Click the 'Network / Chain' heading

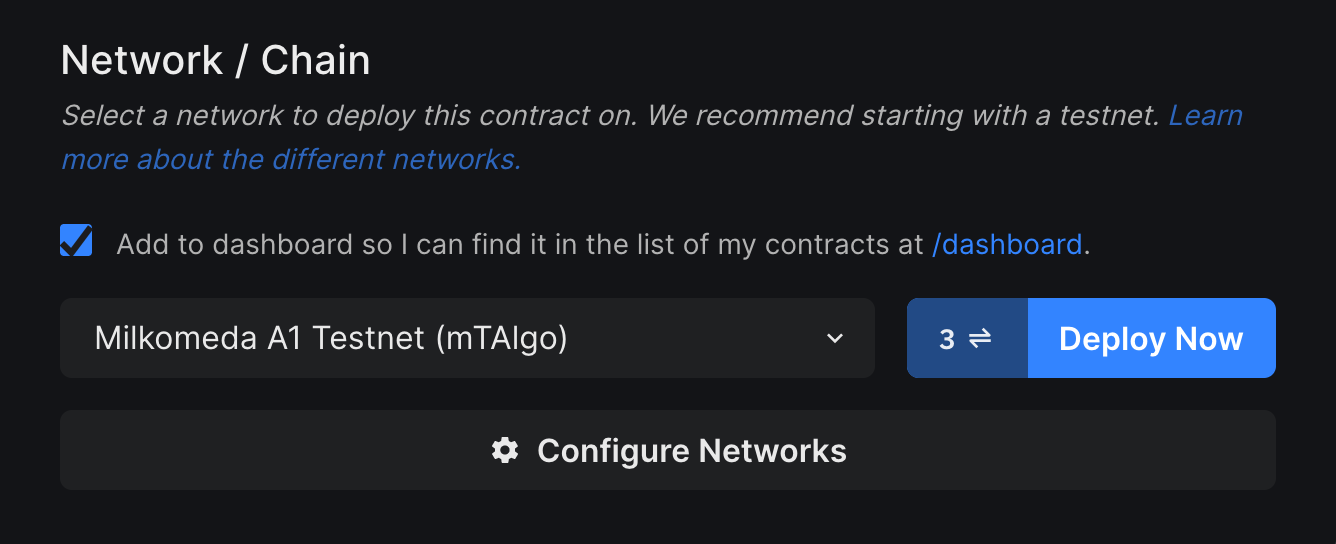[215, 61]
